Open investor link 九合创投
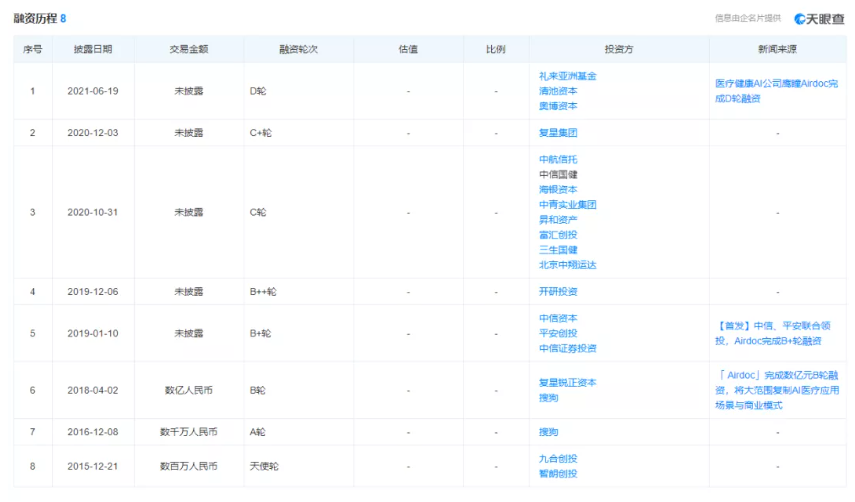This screenshot has height=502, width=855. (558, 459)
